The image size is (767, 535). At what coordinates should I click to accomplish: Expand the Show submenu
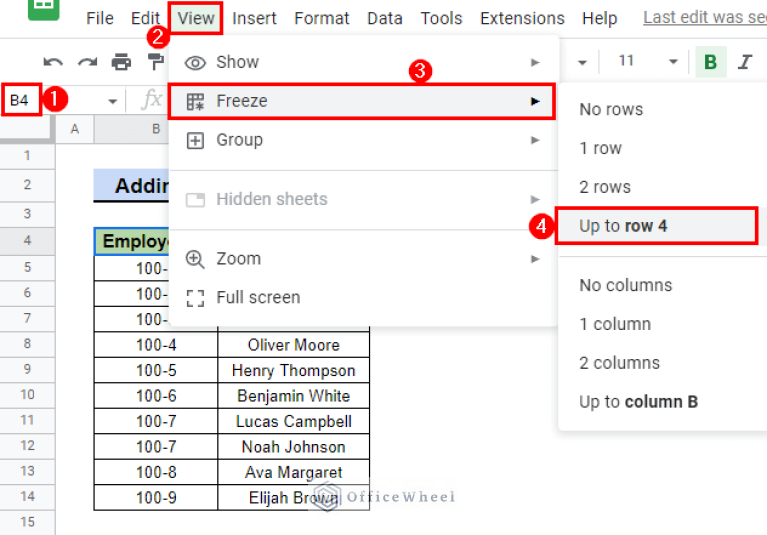362,62
